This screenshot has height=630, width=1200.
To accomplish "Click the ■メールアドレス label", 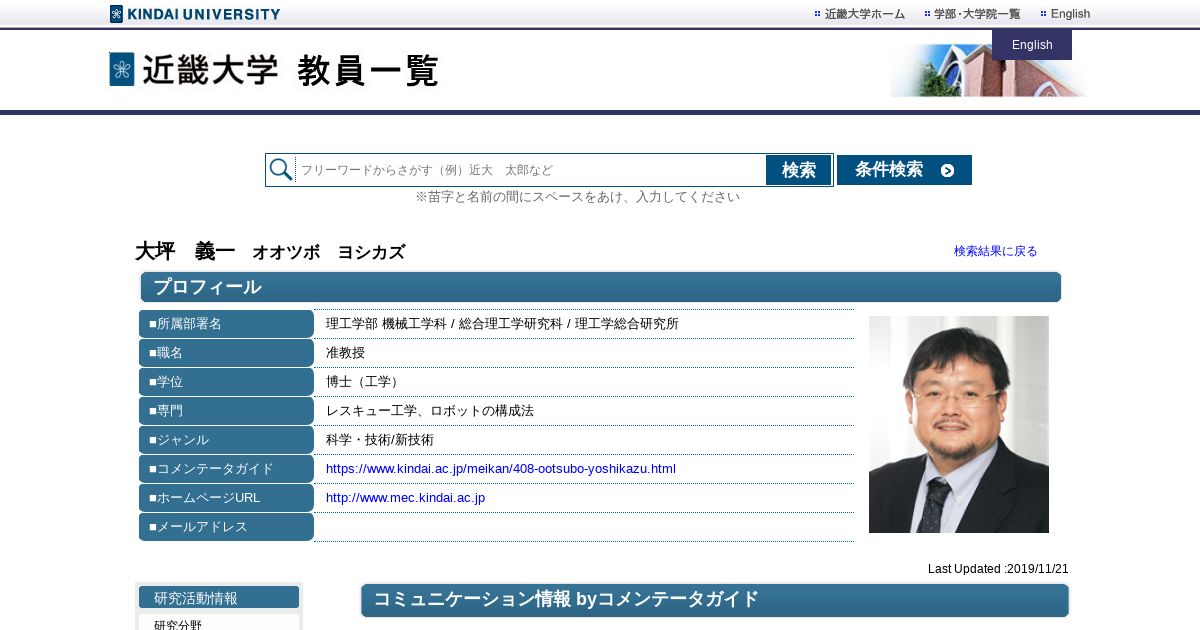I will click(x=226, y=527).
